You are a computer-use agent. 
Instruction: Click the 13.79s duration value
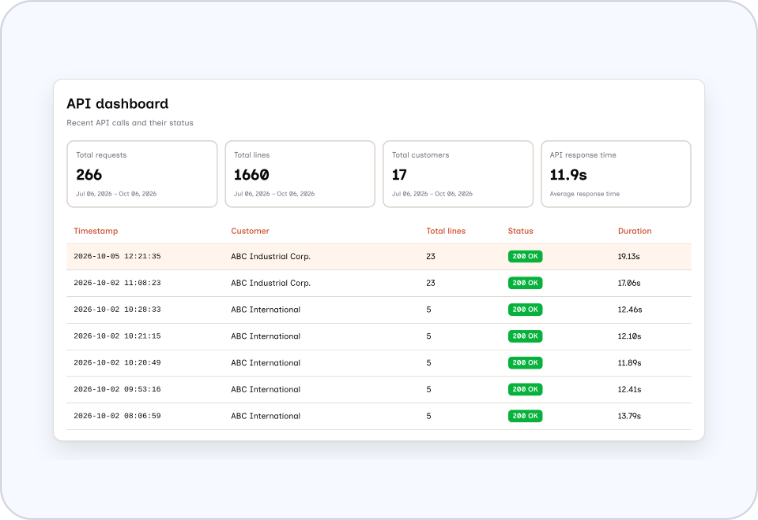point(629,416)
